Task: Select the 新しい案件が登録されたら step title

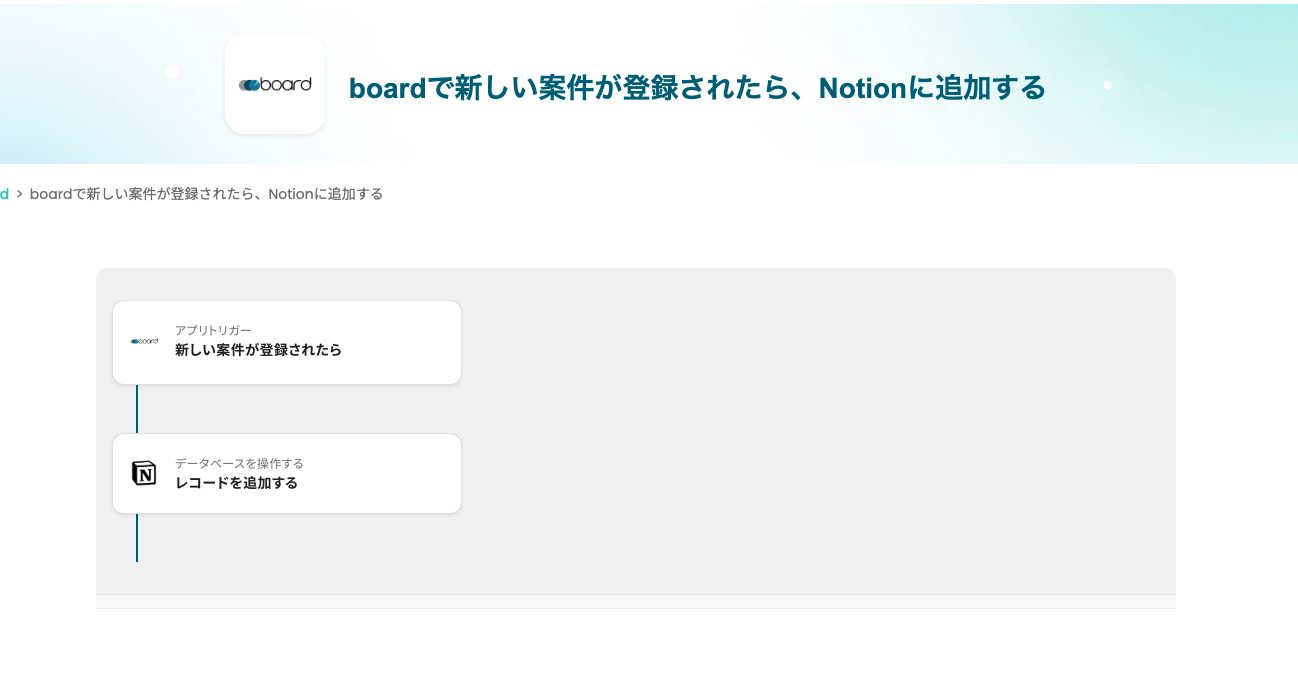Action: click(258, 350)
